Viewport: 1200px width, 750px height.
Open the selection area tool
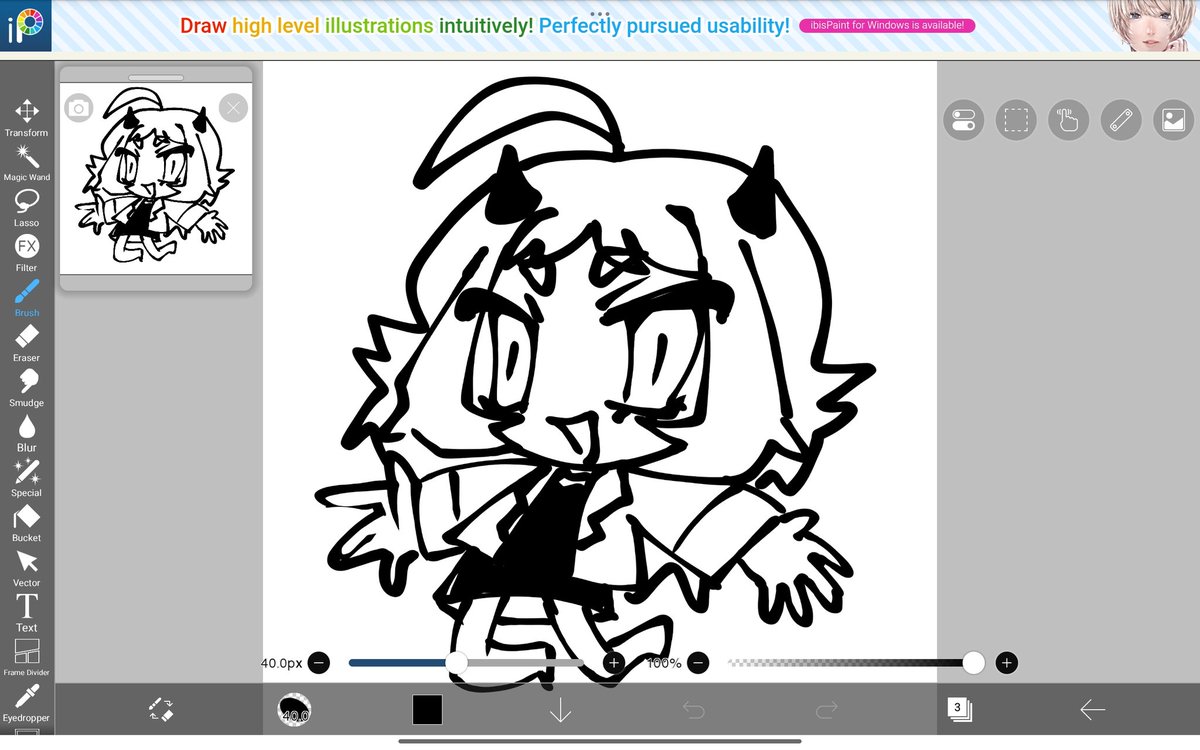coord(1016,121)
